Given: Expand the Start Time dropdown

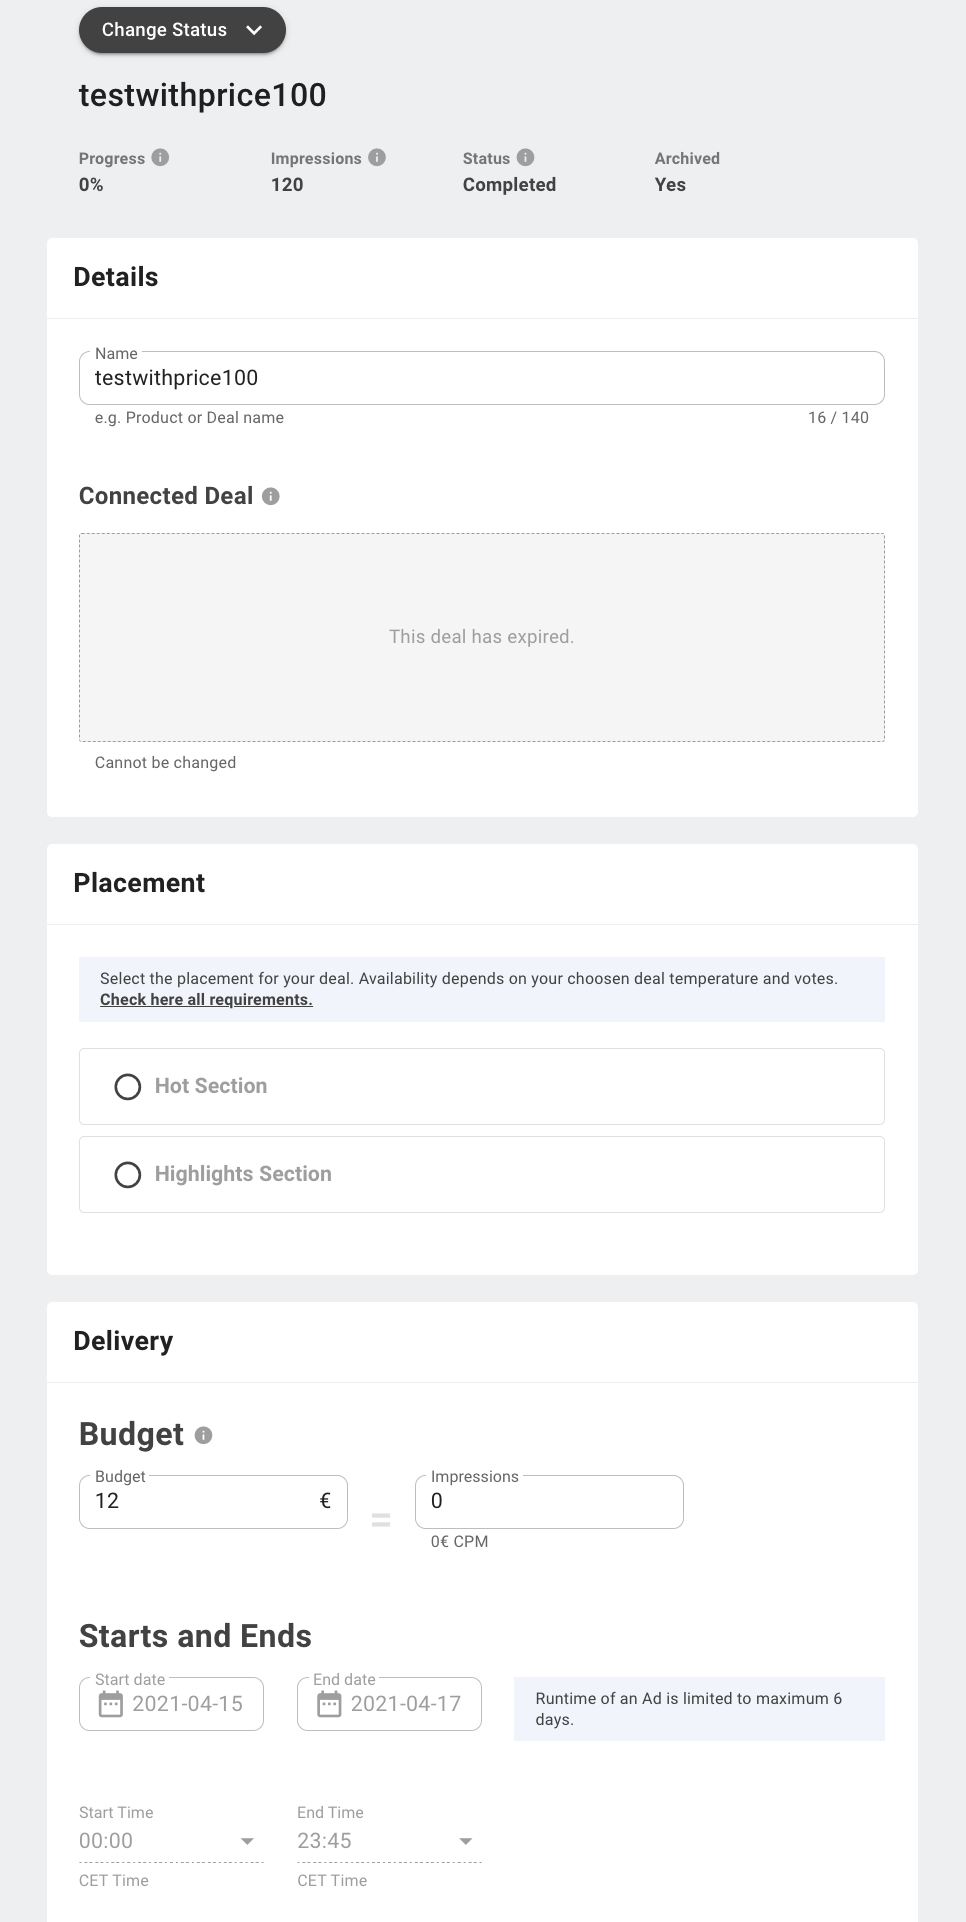Looking at the screenshot, I should [247, 1841].
